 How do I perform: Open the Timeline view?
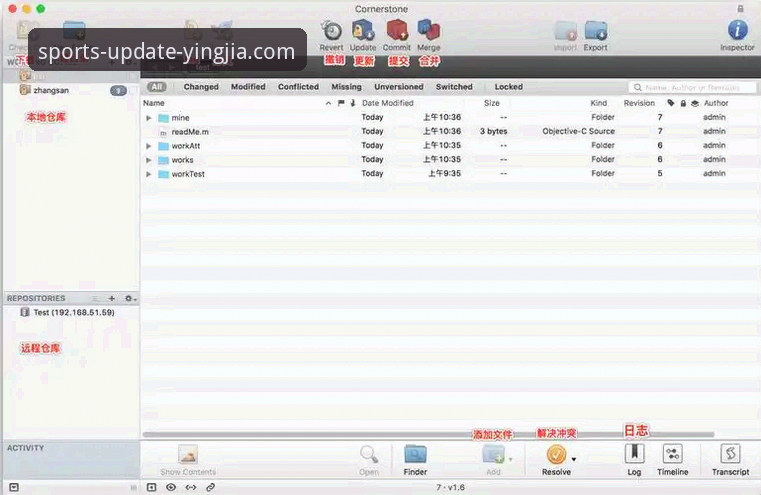point(673,454)
